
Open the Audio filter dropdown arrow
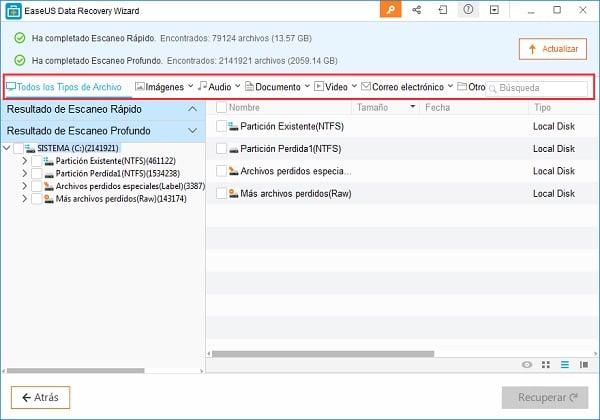pyautogui.click(x=238, y=86)
